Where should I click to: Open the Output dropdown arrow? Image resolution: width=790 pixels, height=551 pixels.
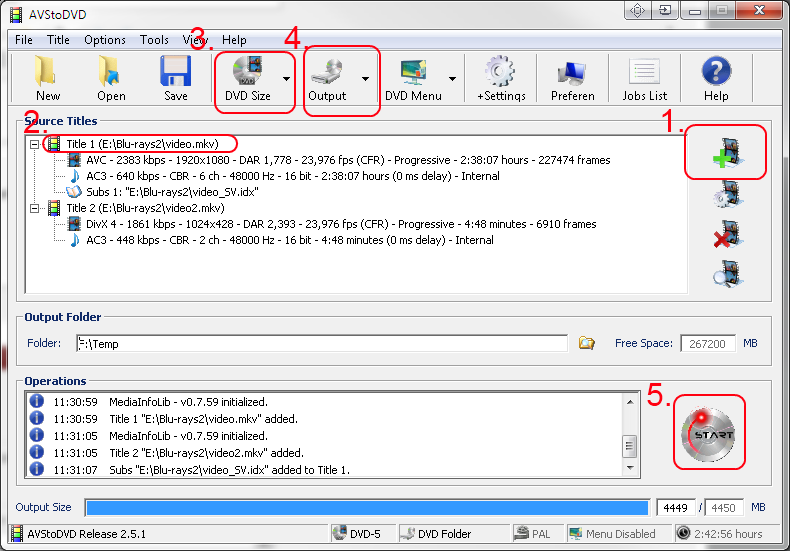[365, 79]
